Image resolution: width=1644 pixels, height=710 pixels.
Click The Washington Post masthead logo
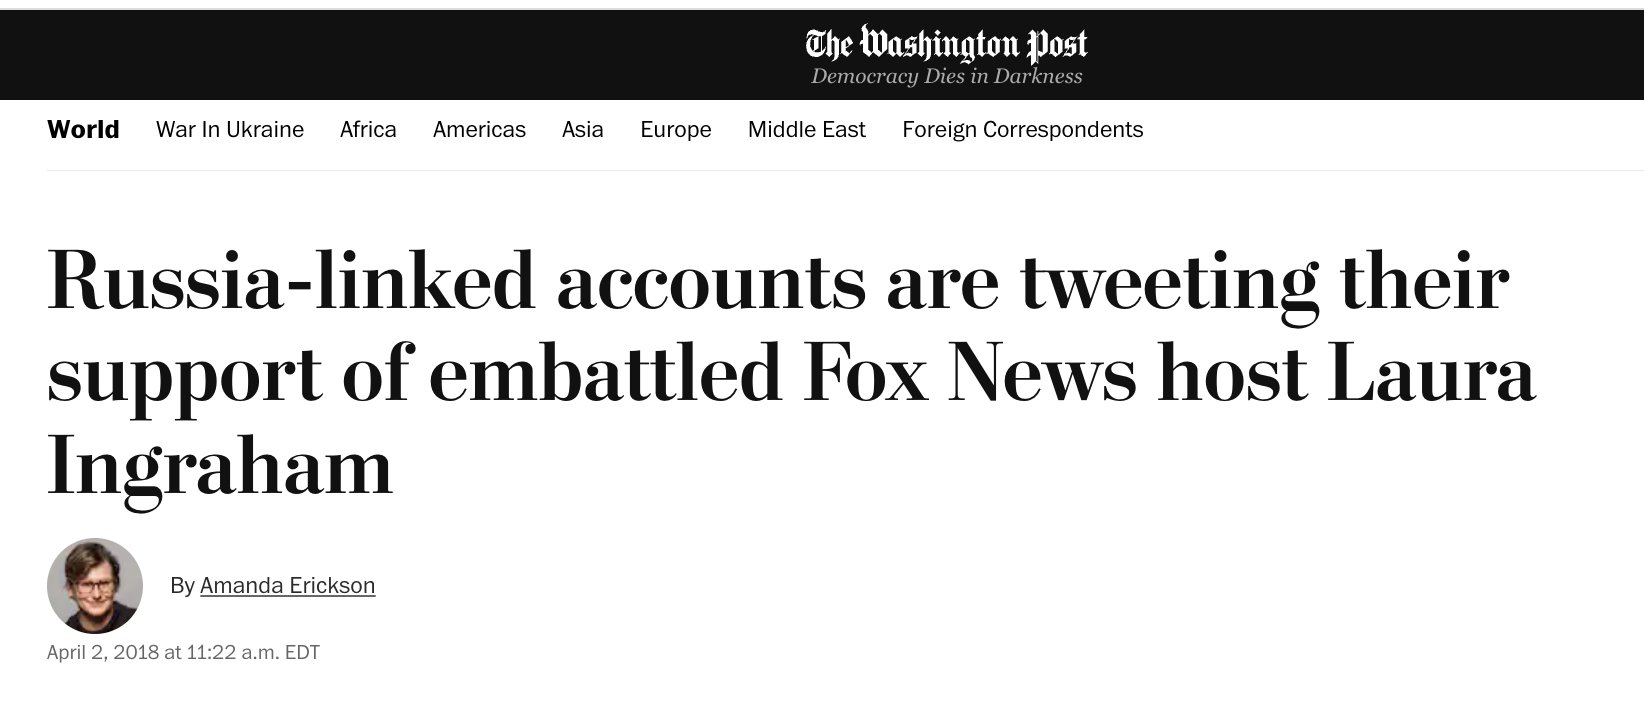pyautogui.click(x=946, y=44)
